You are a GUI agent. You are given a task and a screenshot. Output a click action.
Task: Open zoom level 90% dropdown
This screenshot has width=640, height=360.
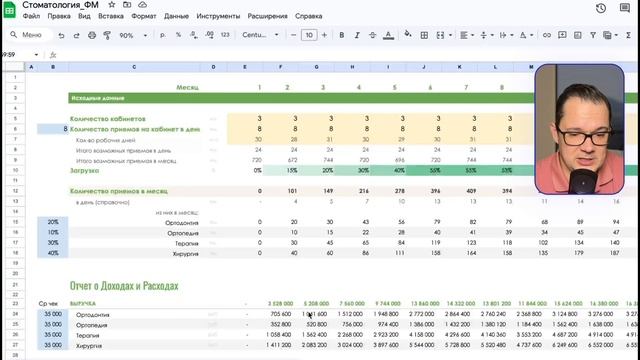[x=133, y=36]
